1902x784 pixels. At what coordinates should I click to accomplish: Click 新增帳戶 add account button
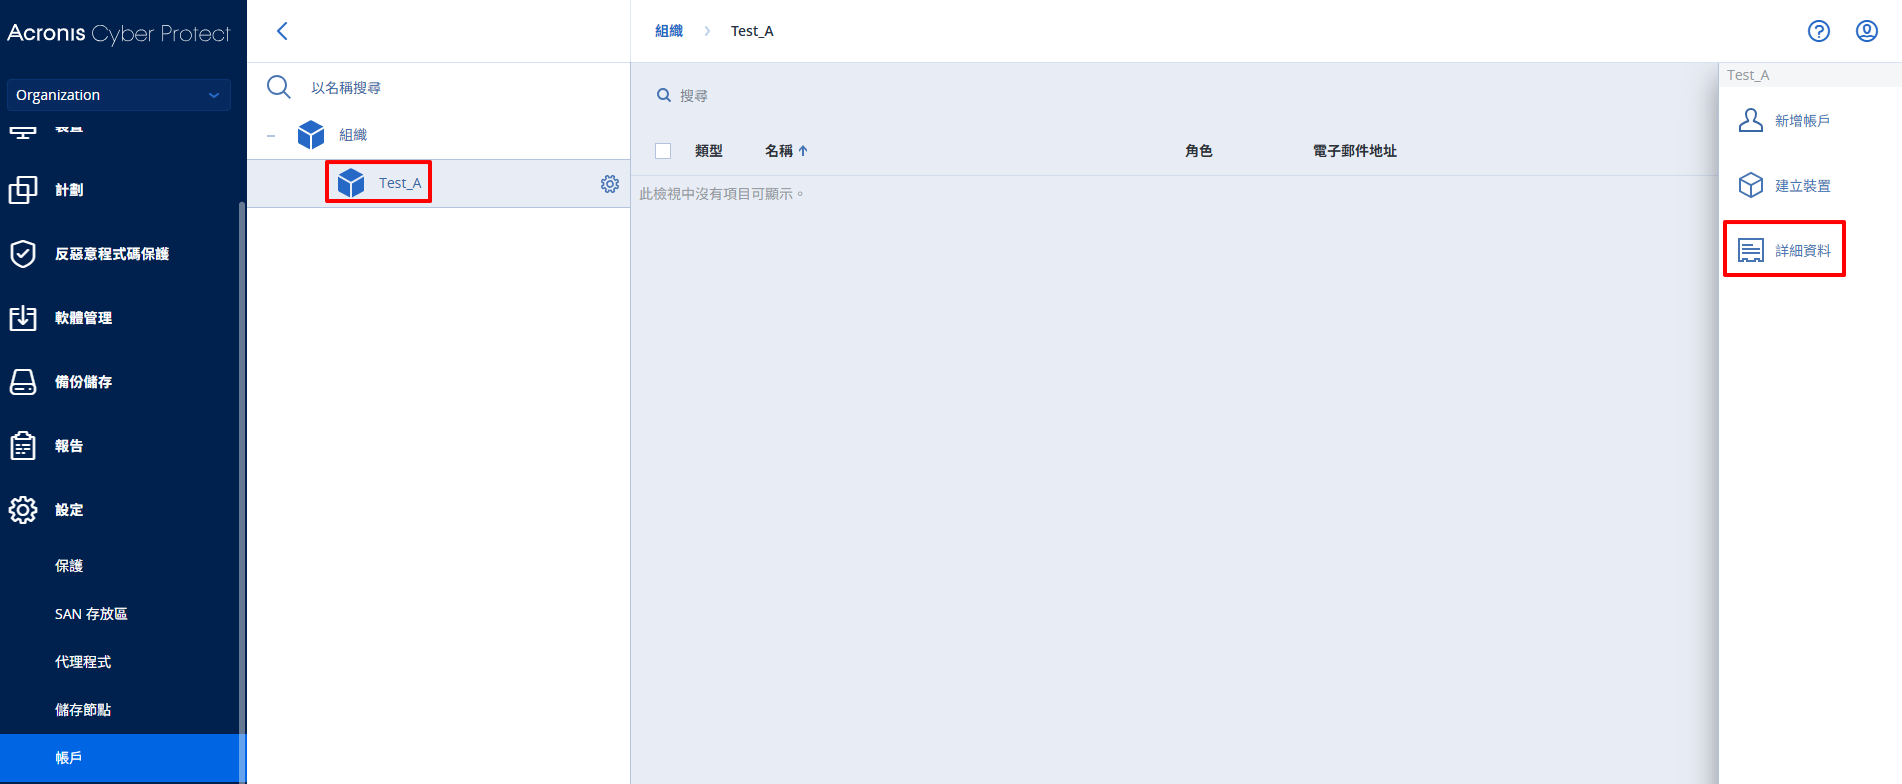(x=1803, y=121)
